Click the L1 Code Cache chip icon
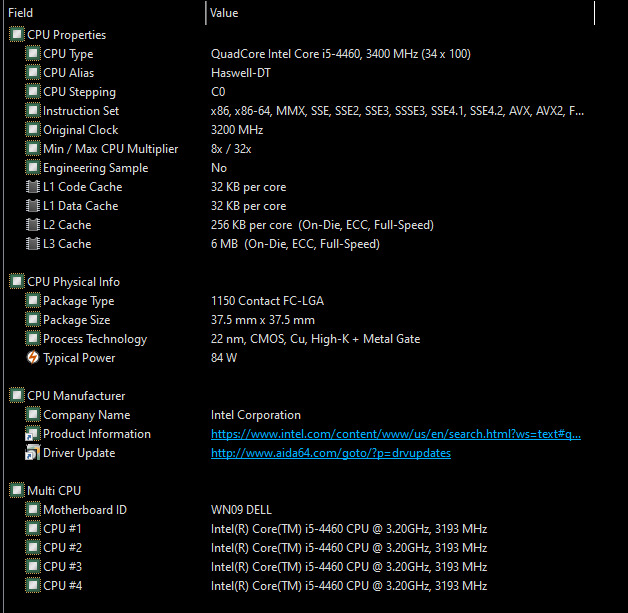The image size is (628, 613). pyautogui.click(x=32, y=187)
